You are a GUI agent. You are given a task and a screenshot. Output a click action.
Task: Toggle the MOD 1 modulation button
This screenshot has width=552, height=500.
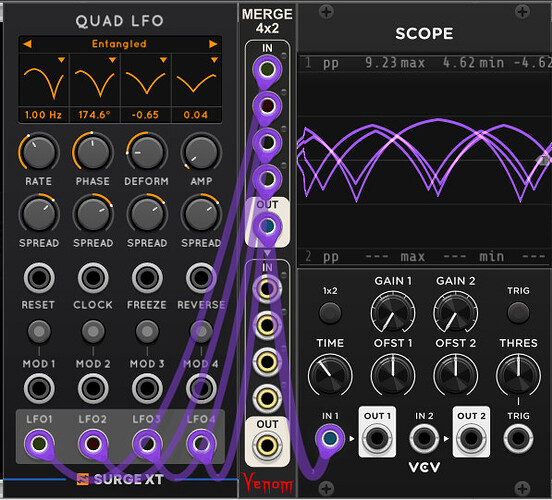pos(39,332)
